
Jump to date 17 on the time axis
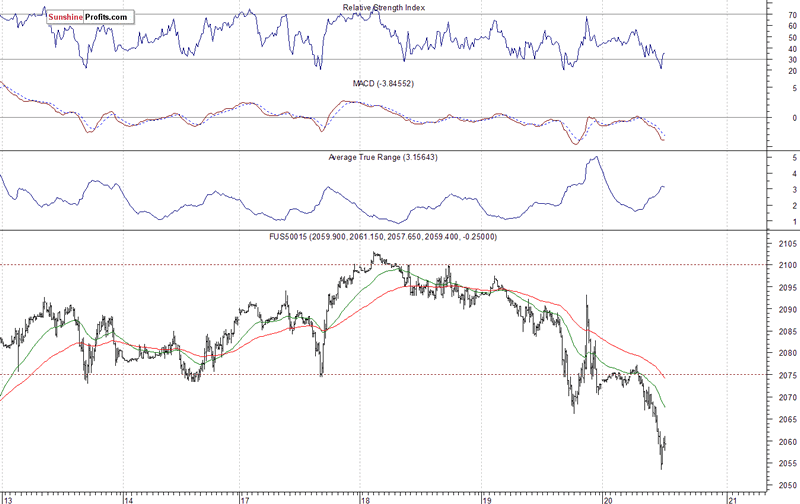(x=244, y=497)
